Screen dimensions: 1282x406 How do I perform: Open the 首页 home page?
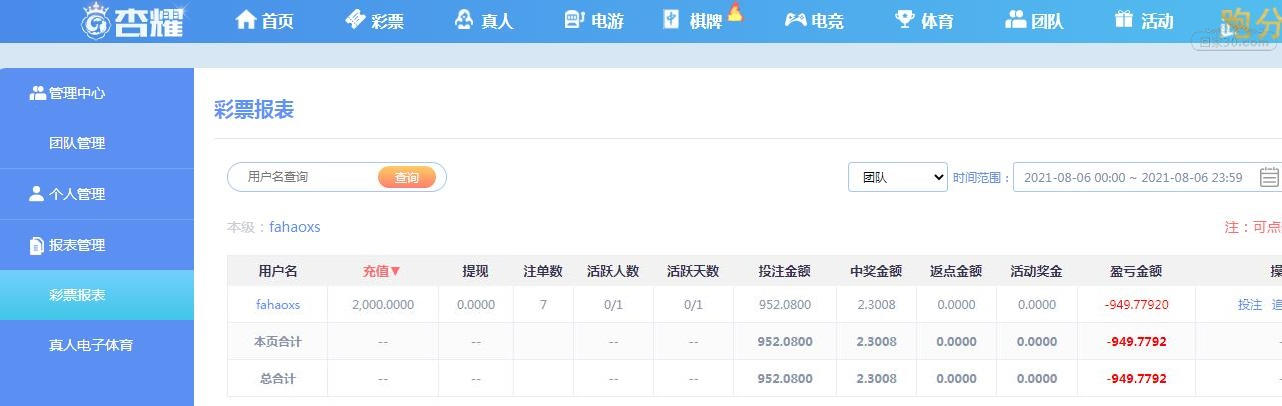coord(278,21)
